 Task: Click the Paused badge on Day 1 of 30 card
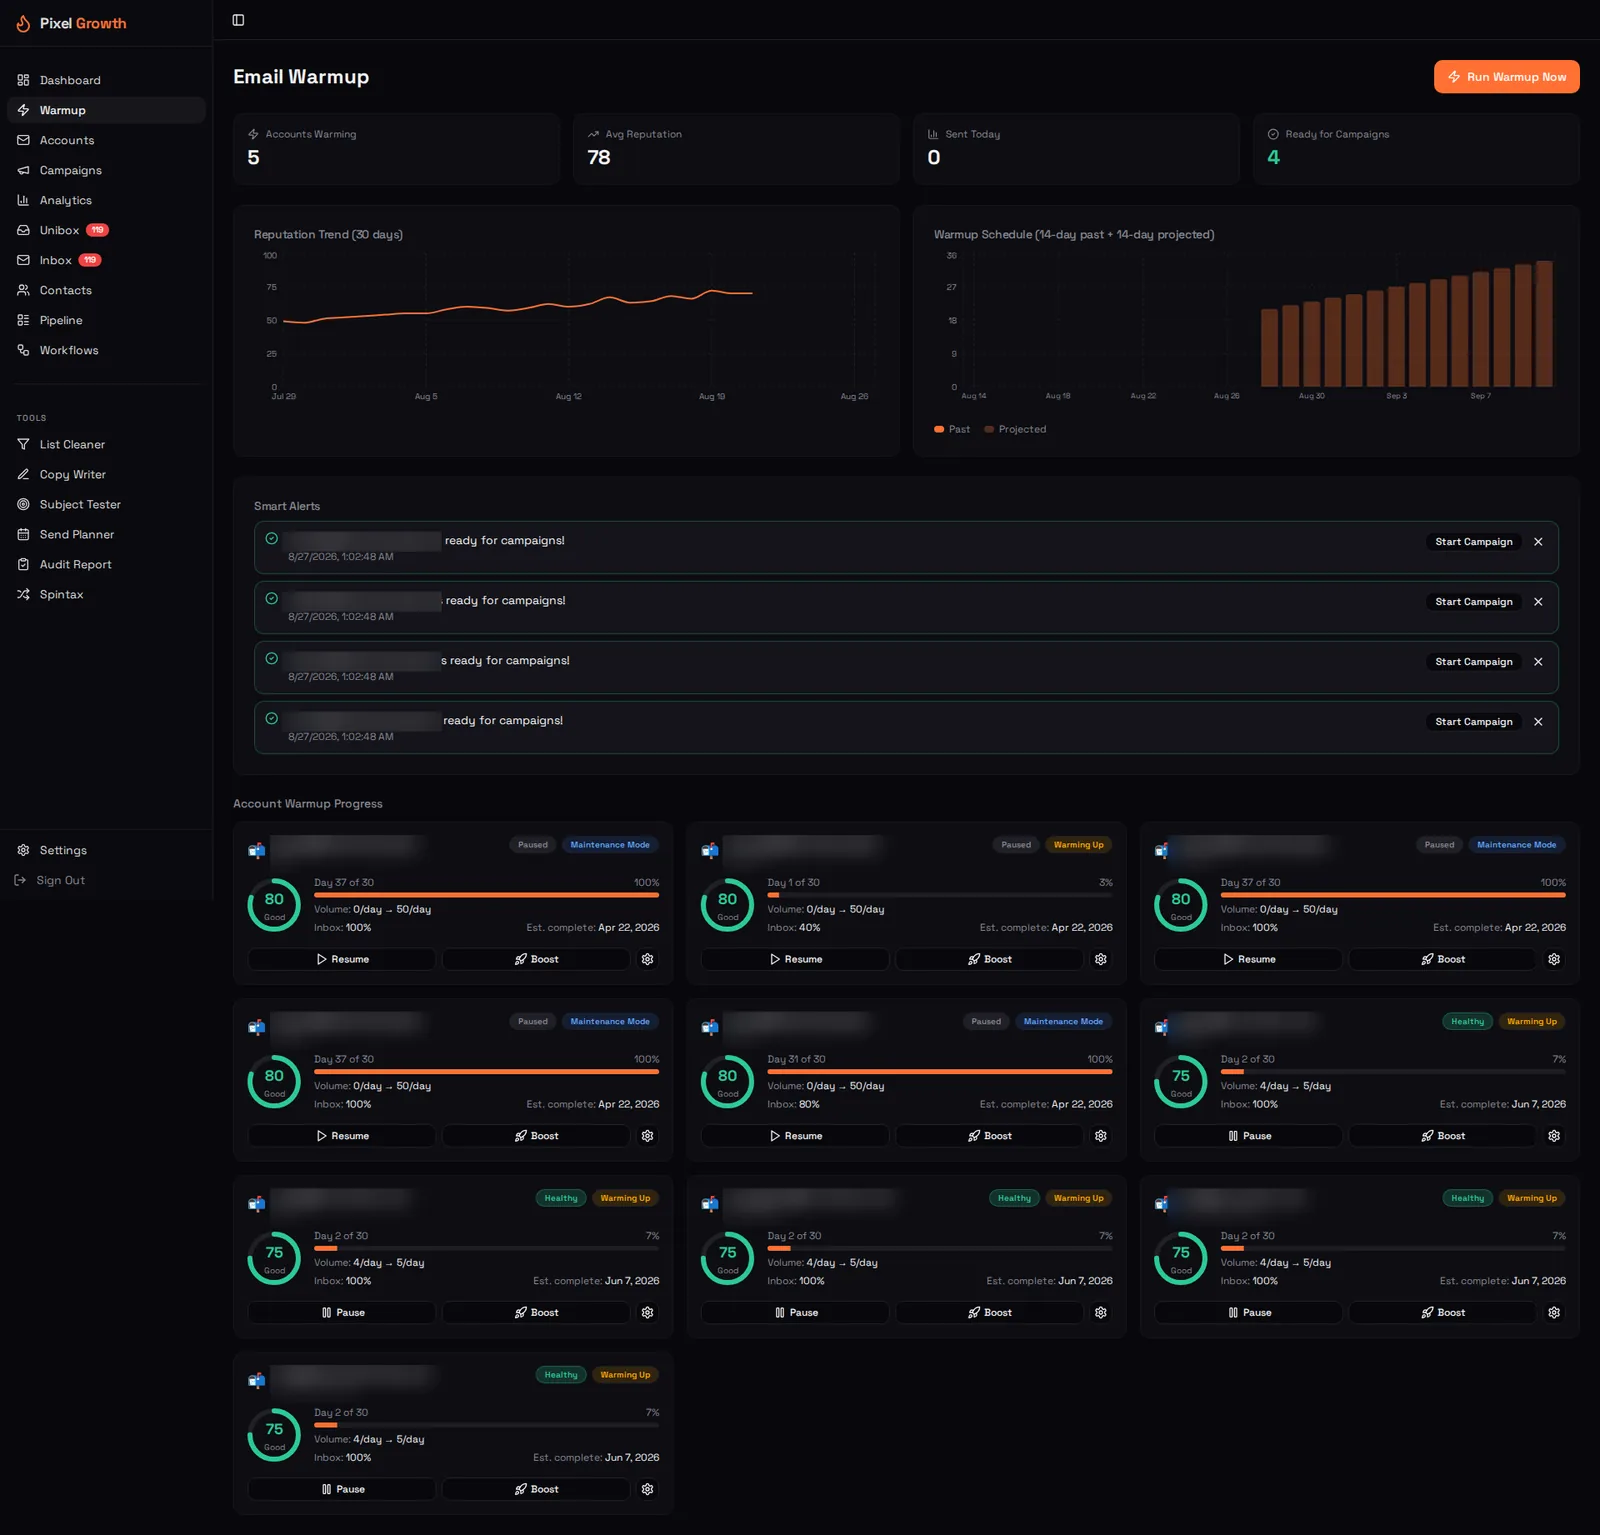1016,845
